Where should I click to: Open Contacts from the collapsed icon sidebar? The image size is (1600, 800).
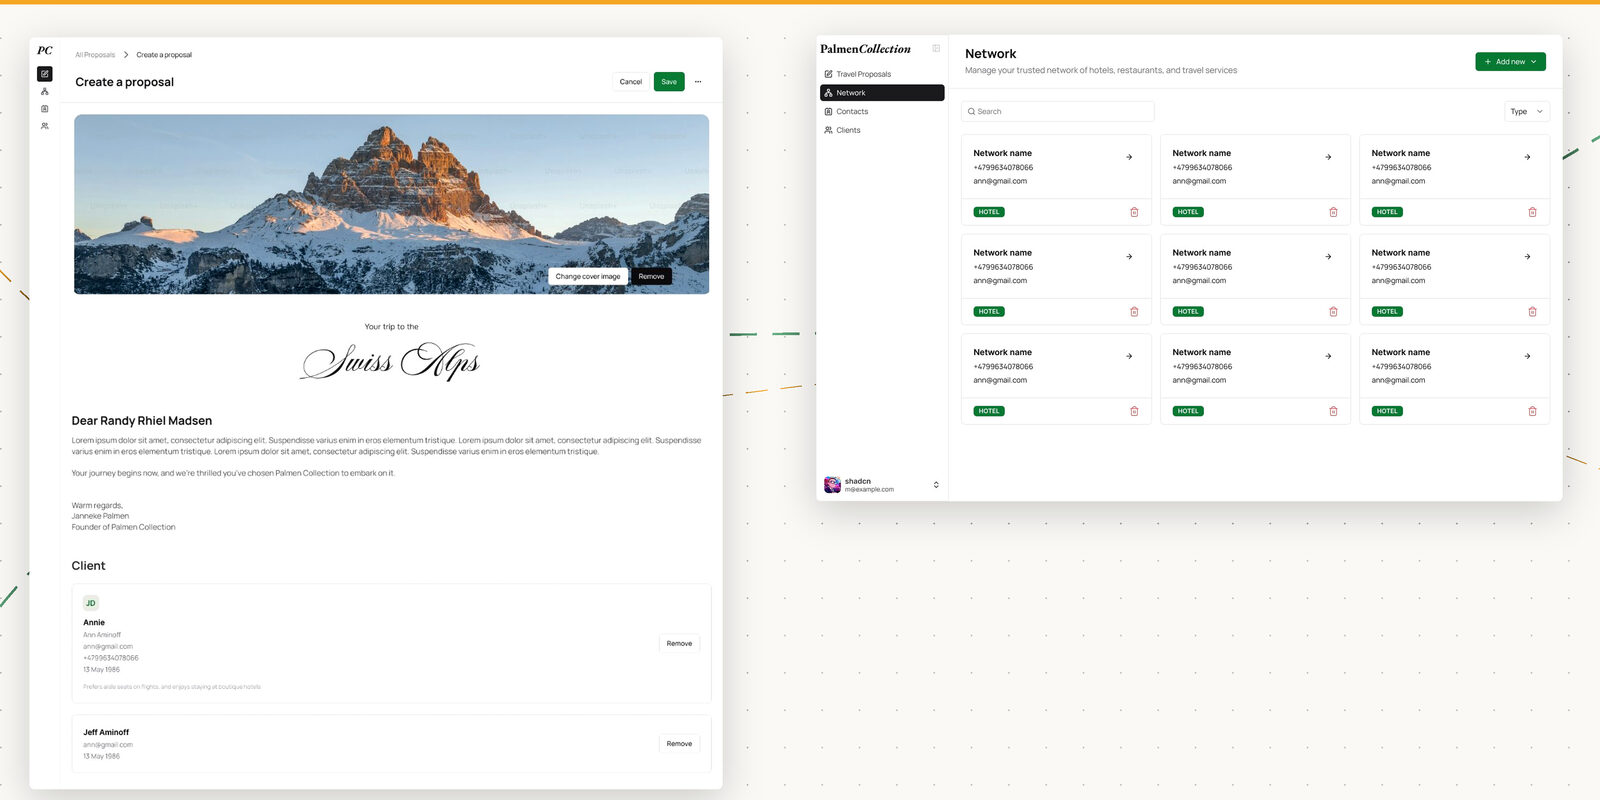(44, 109)
